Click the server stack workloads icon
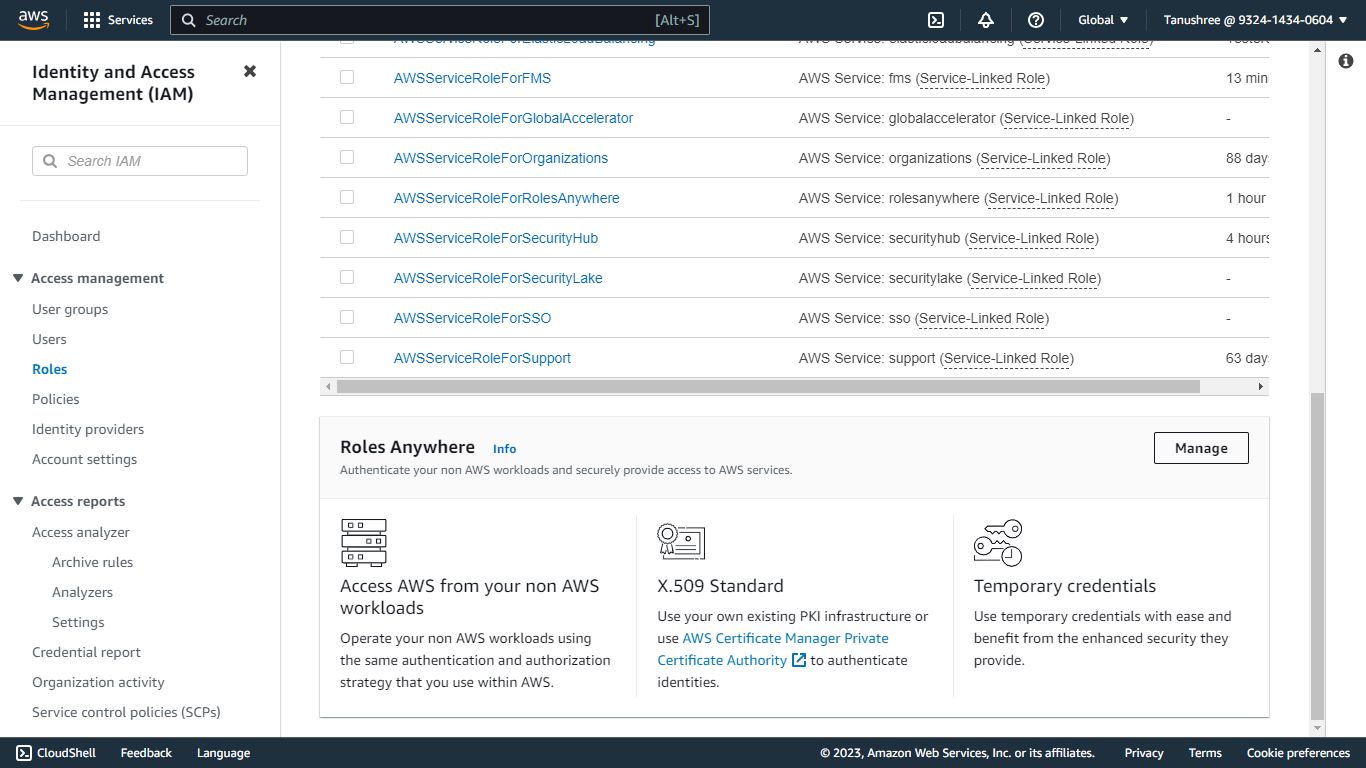The height and width of the screenshot is (768, 1366). (x=363, y=543)
